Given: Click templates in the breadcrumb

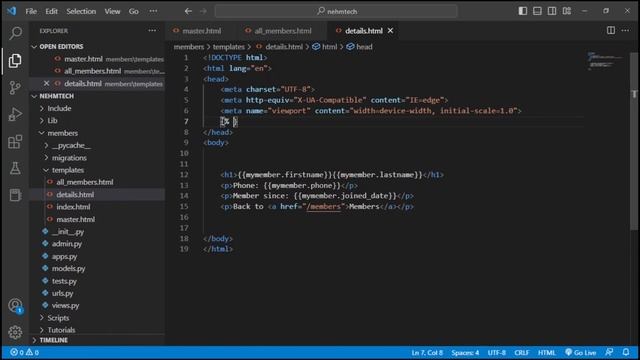Looking at the screenshot, I should pyautogui.click(x=228, y=47).
